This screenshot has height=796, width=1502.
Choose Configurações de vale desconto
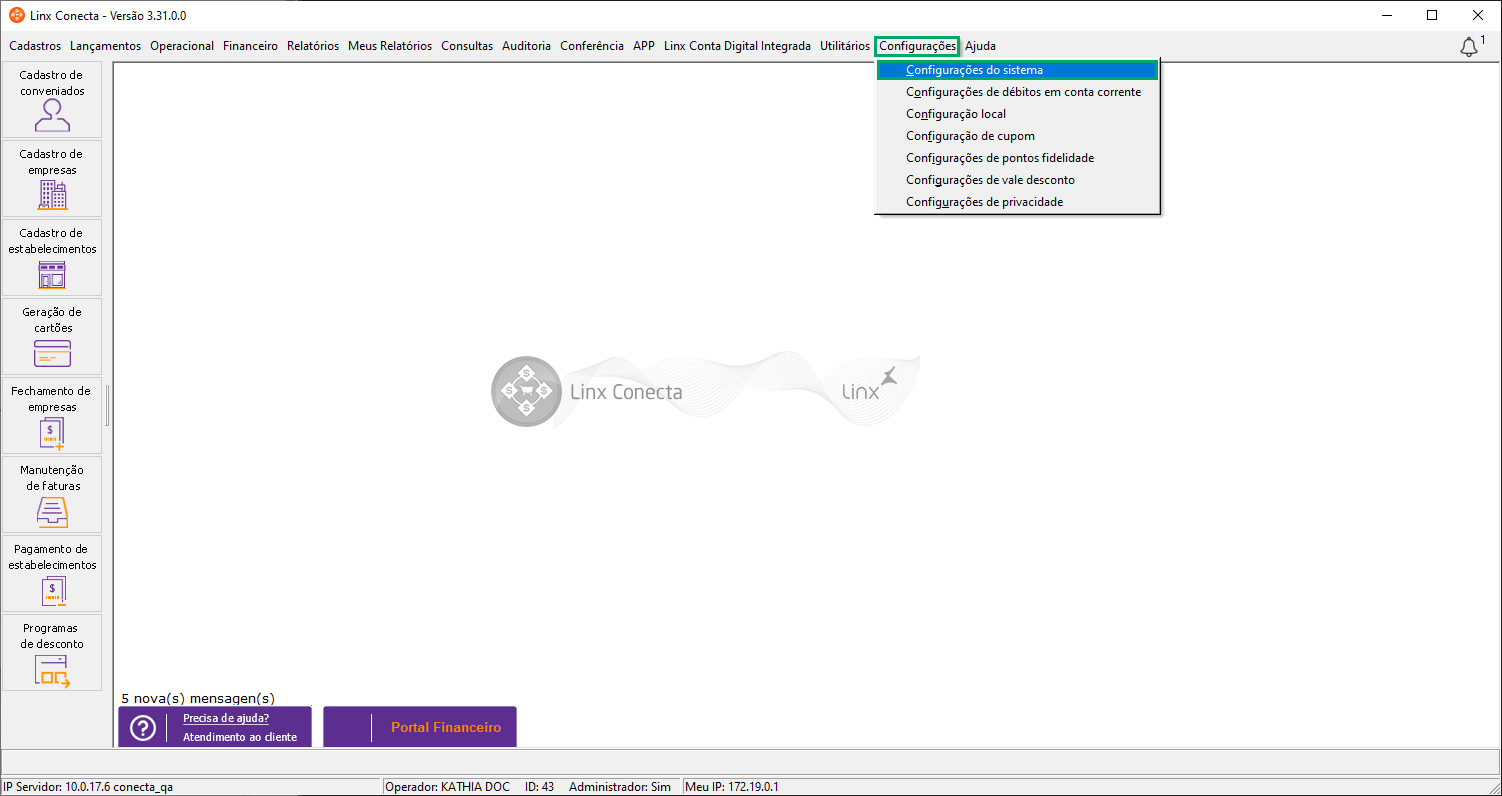coord(1017,180)
